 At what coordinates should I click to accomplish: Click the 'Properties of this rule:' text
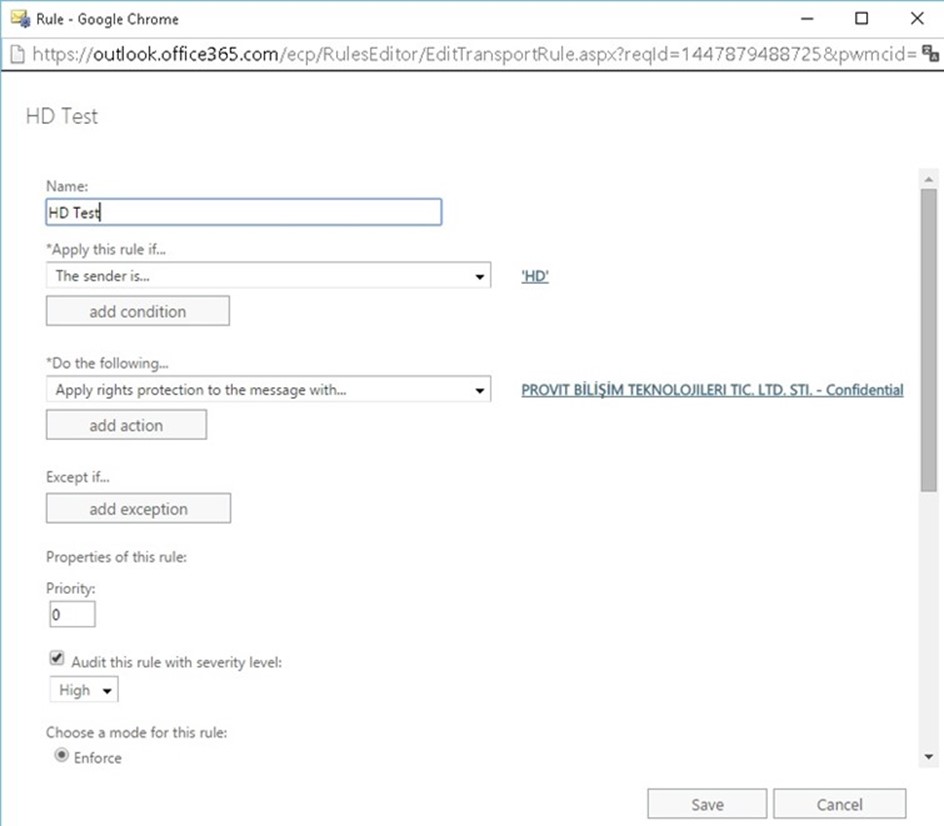click(x=116, y=557)
